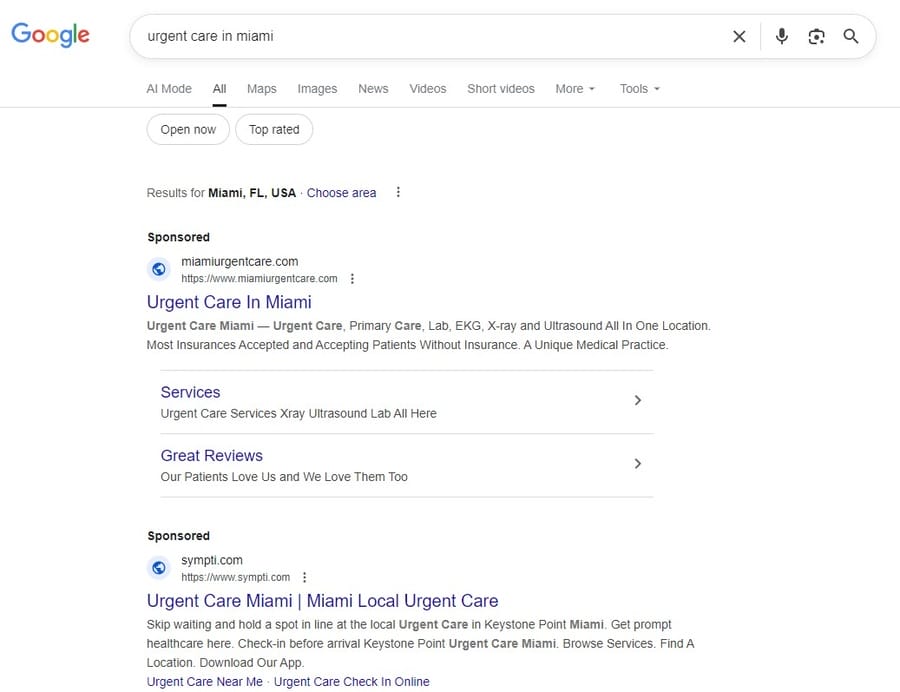Expand the Tools dropdown
This screenshot has width=900, height=692.
[x=640, y=88]
